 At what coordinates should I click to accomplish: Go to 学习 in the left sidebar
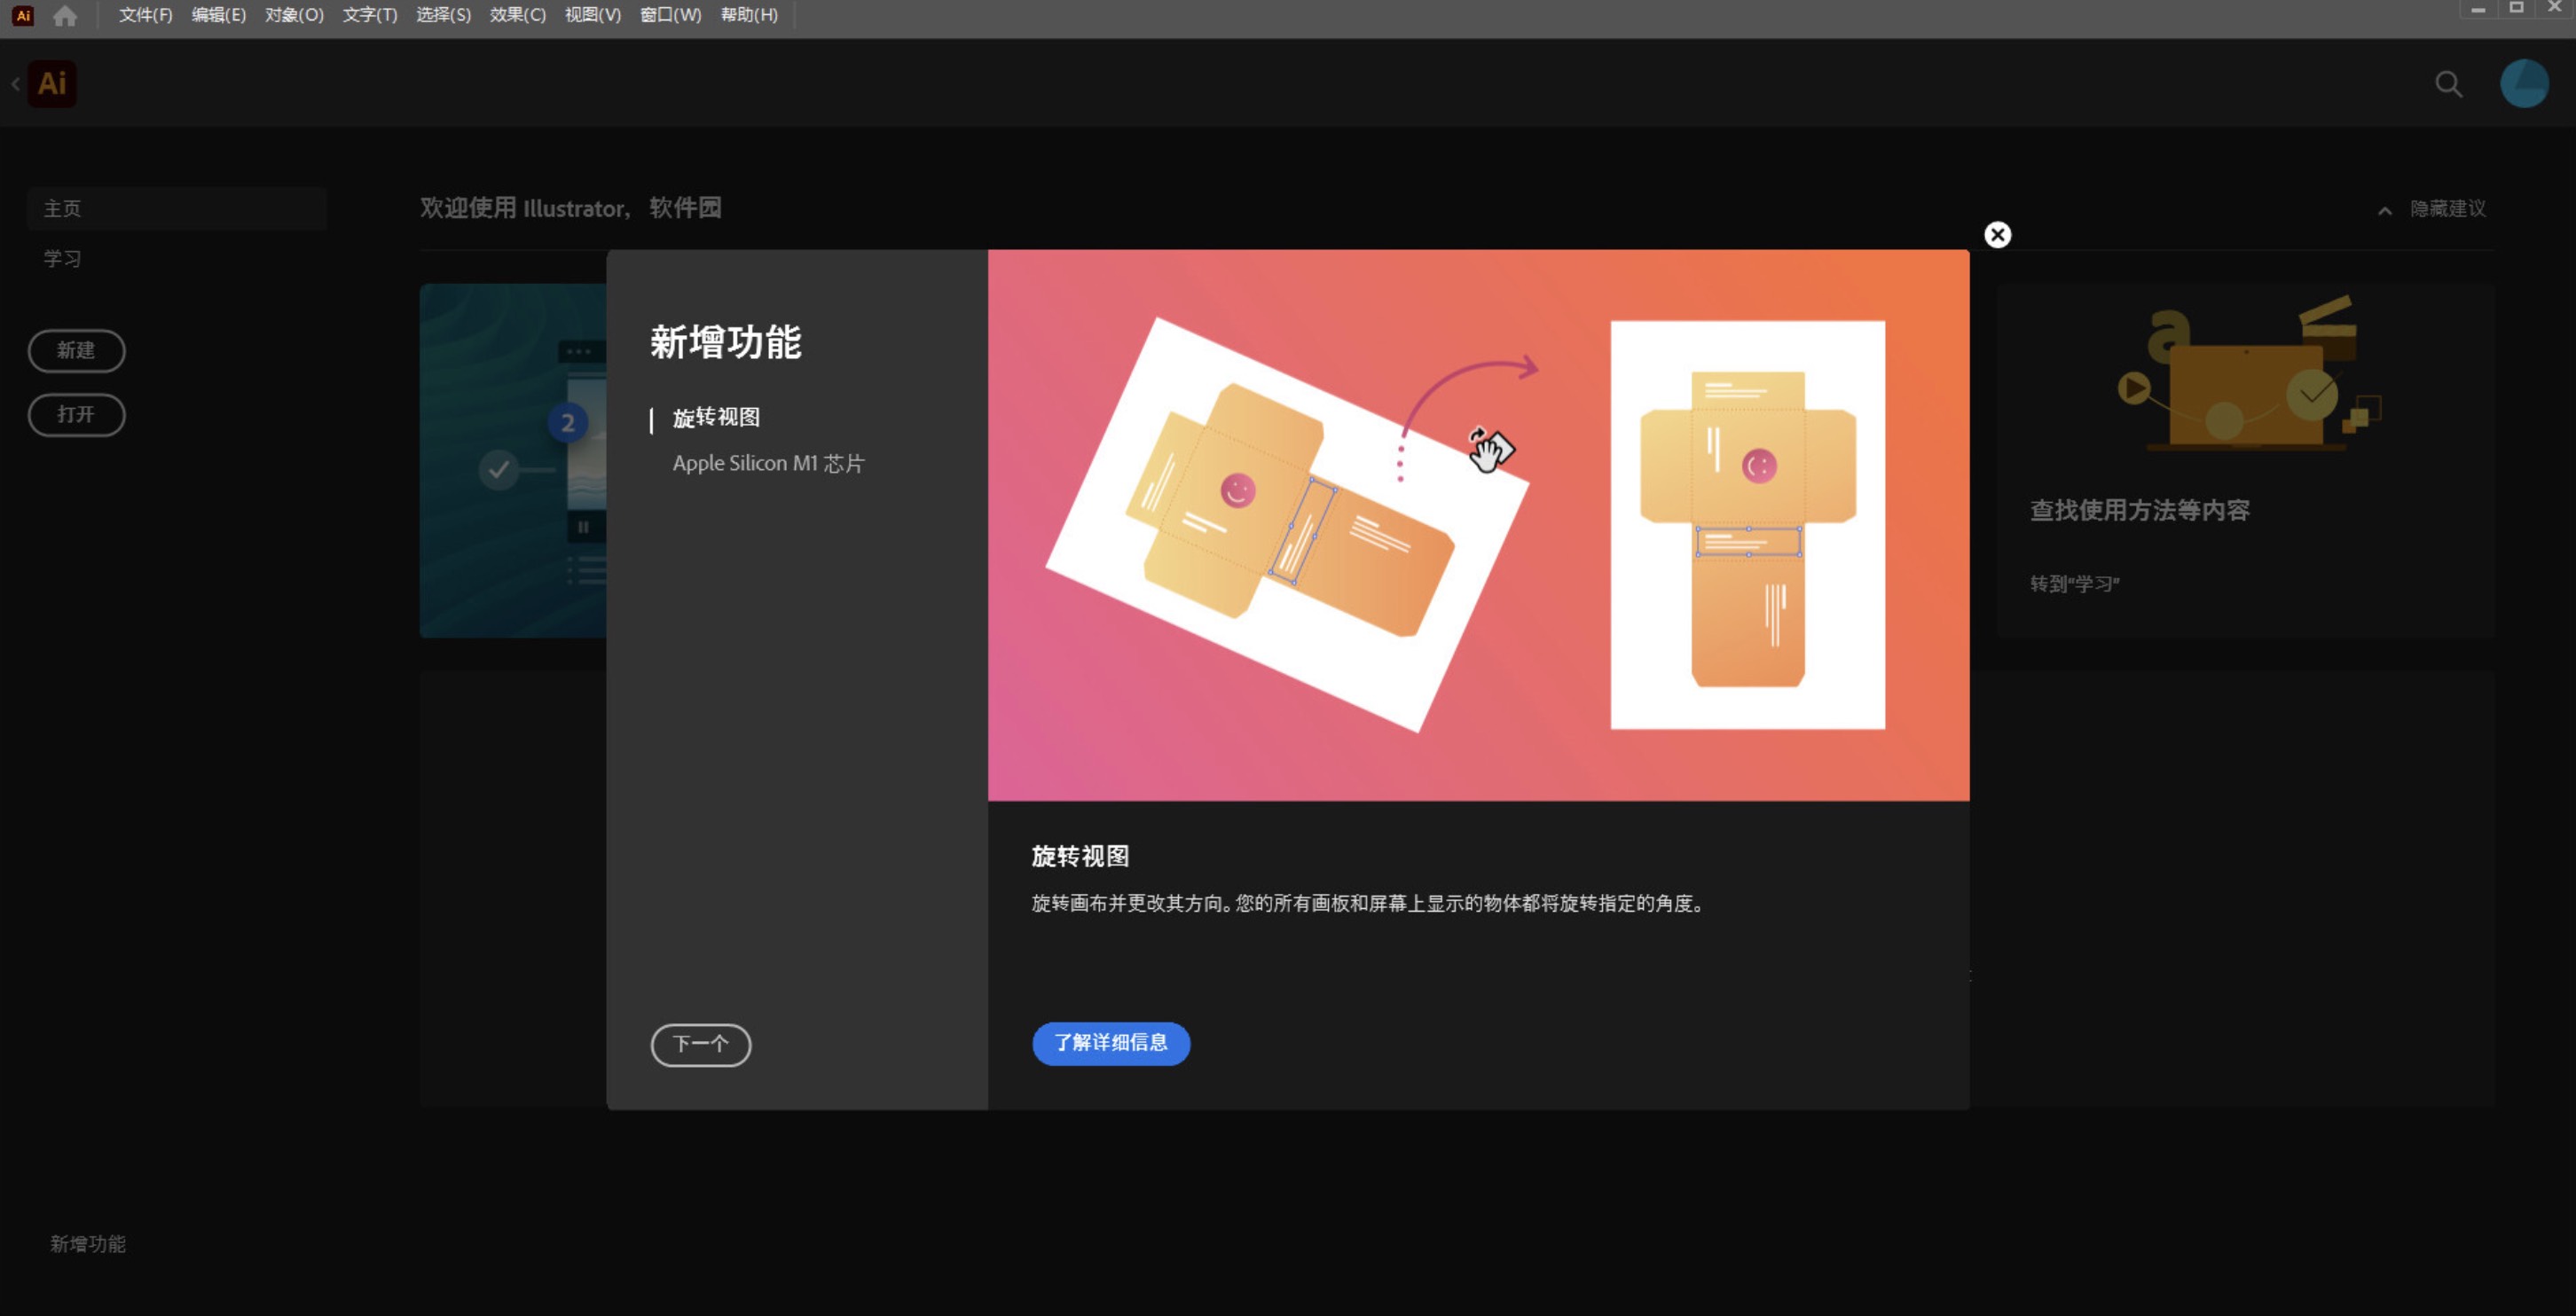click(x=62, y=259)
